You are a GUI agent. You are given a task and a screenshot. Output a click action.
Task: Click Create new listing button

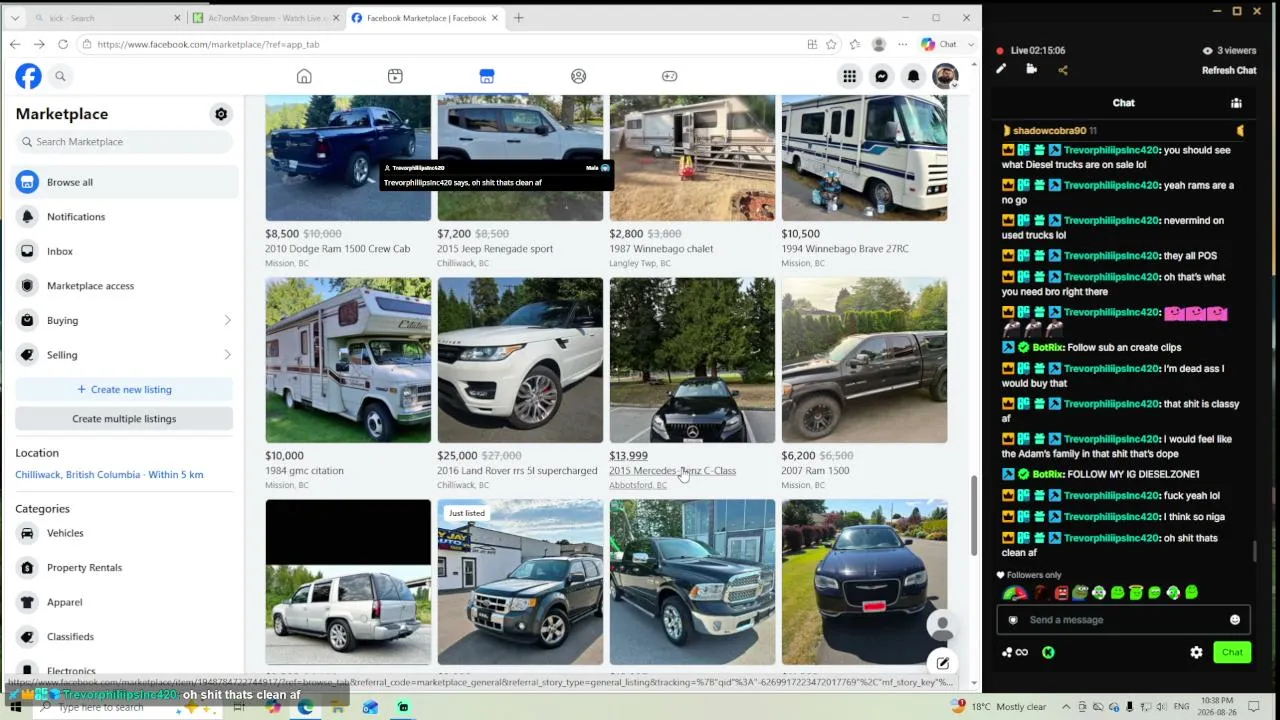coord(124,389)
